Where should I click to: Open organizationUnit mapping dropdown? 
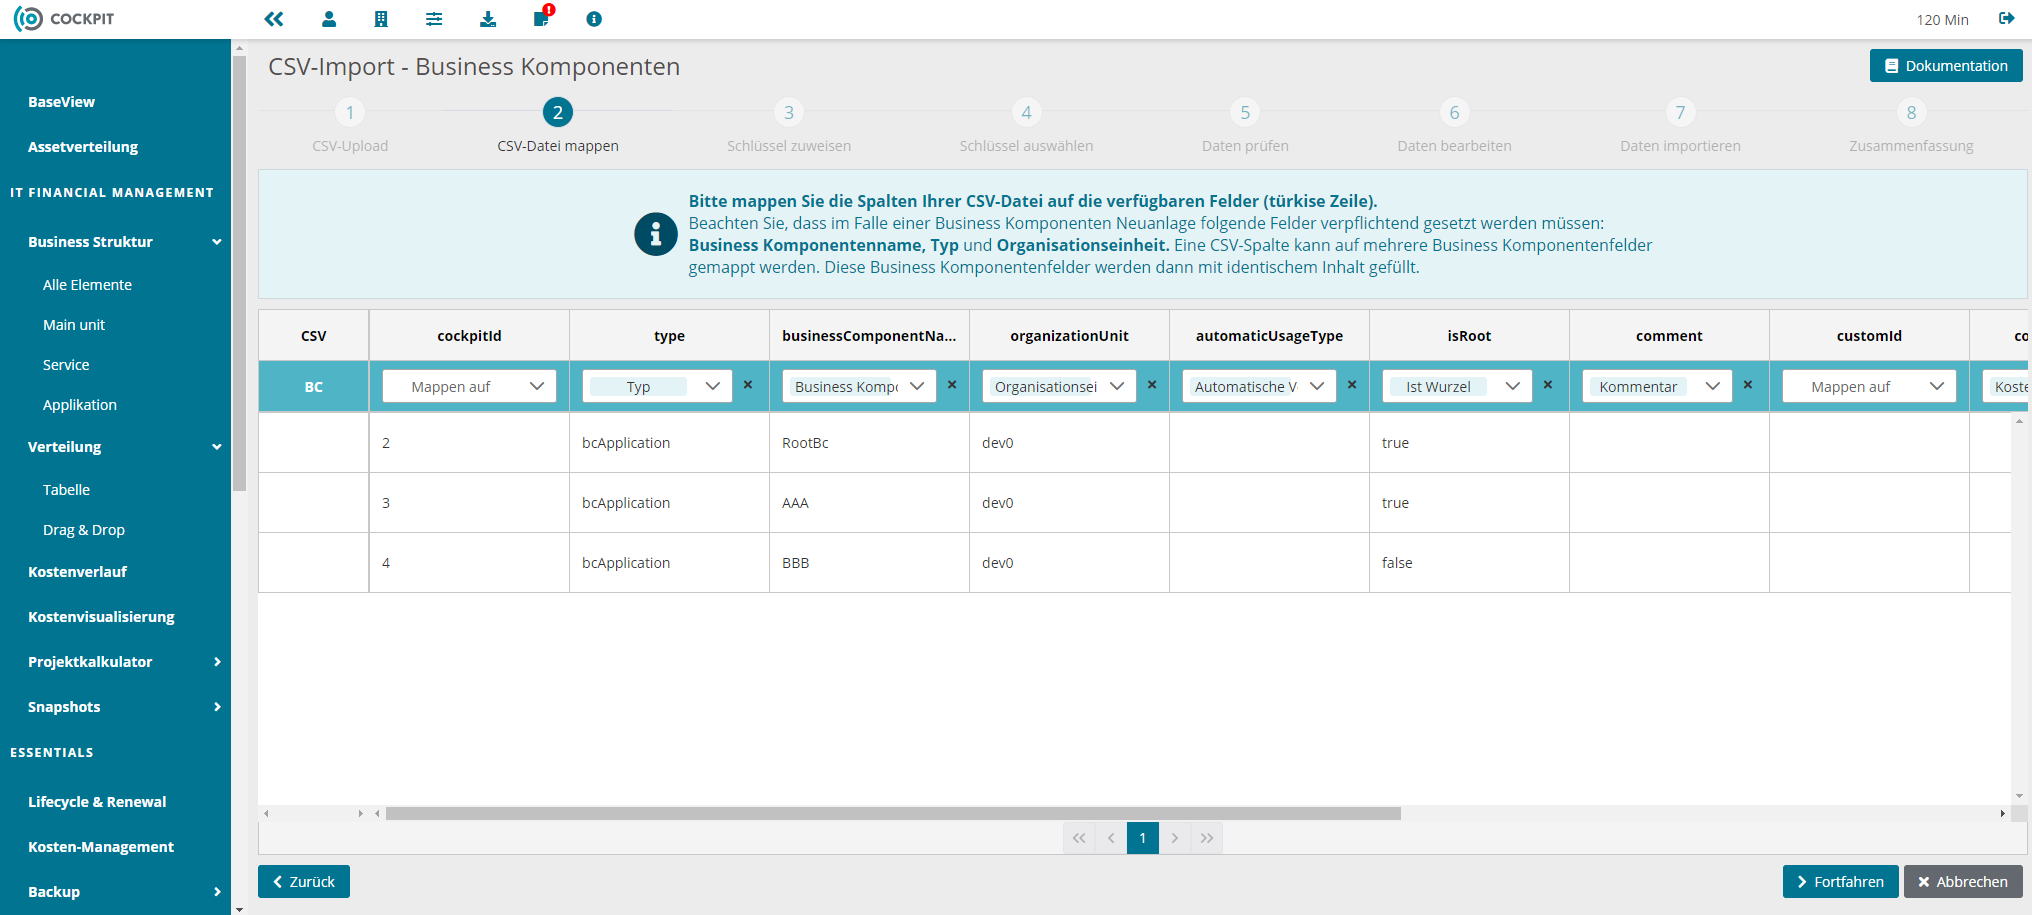(x=1059, y=386)
